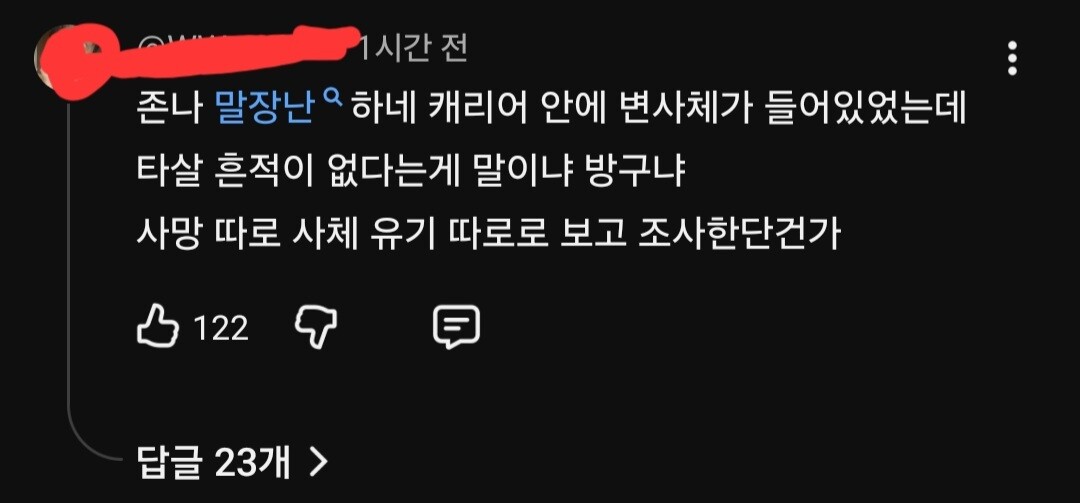Dislike the comment with the thumbs-down icon
The width and height of the screenshot is (1080, 503).
point(316,327)
